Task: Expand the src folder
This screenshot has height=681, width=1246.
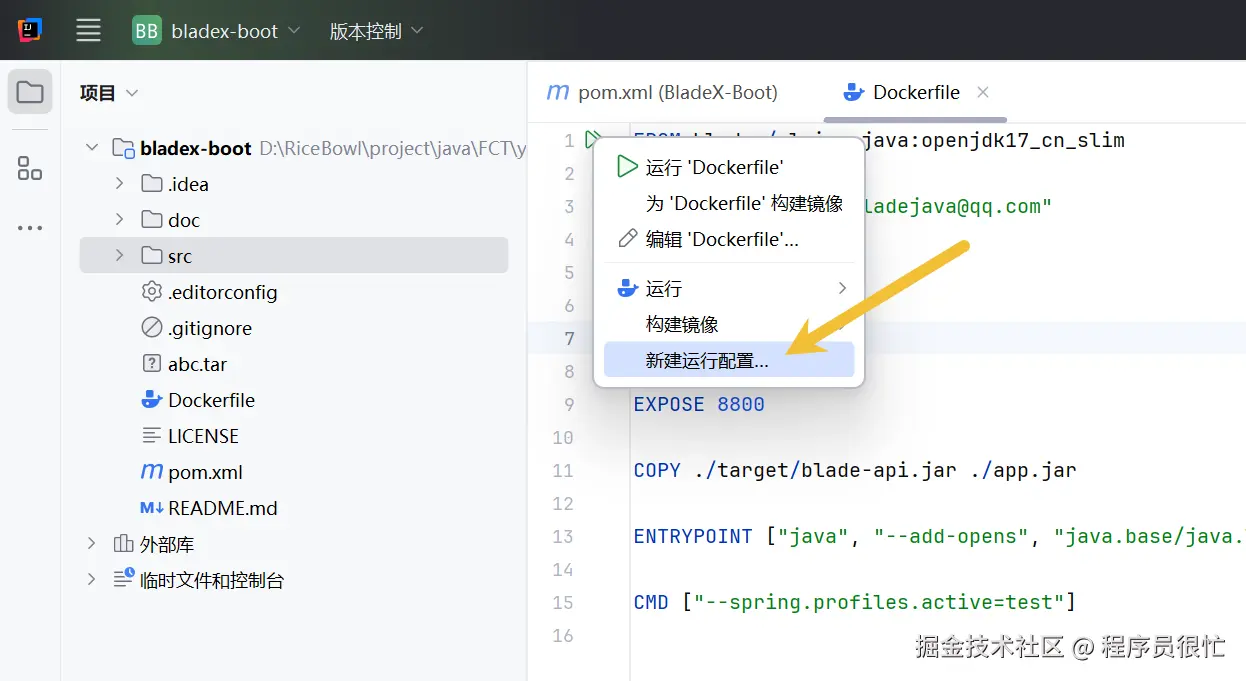Action: point(119,256)
